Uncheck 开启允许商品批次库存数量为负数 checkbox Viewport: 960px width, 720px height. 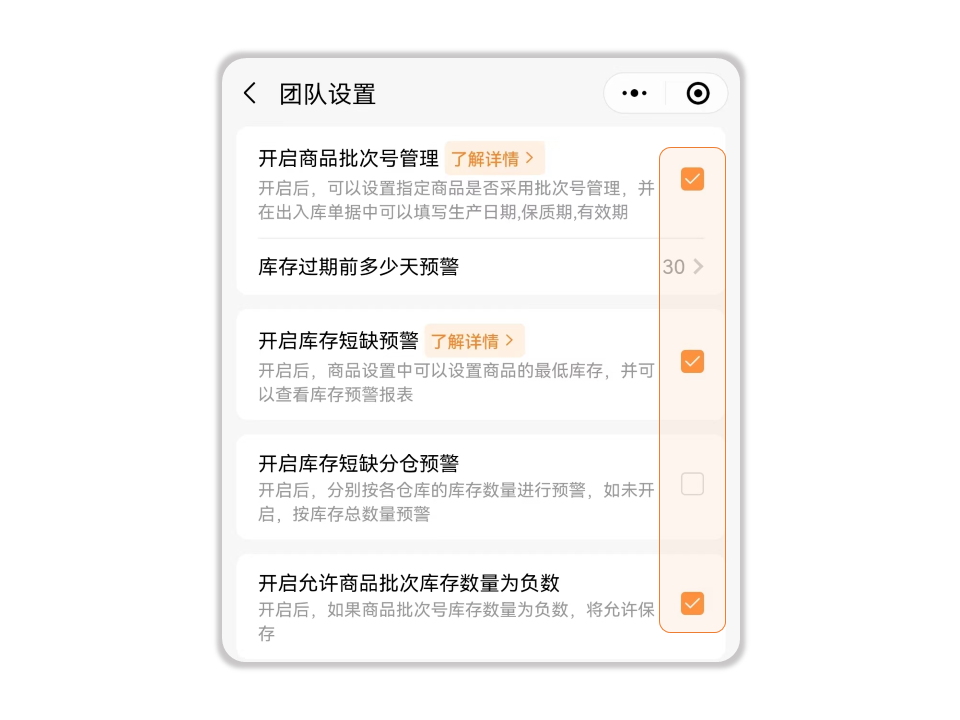(x=692, y=604)
